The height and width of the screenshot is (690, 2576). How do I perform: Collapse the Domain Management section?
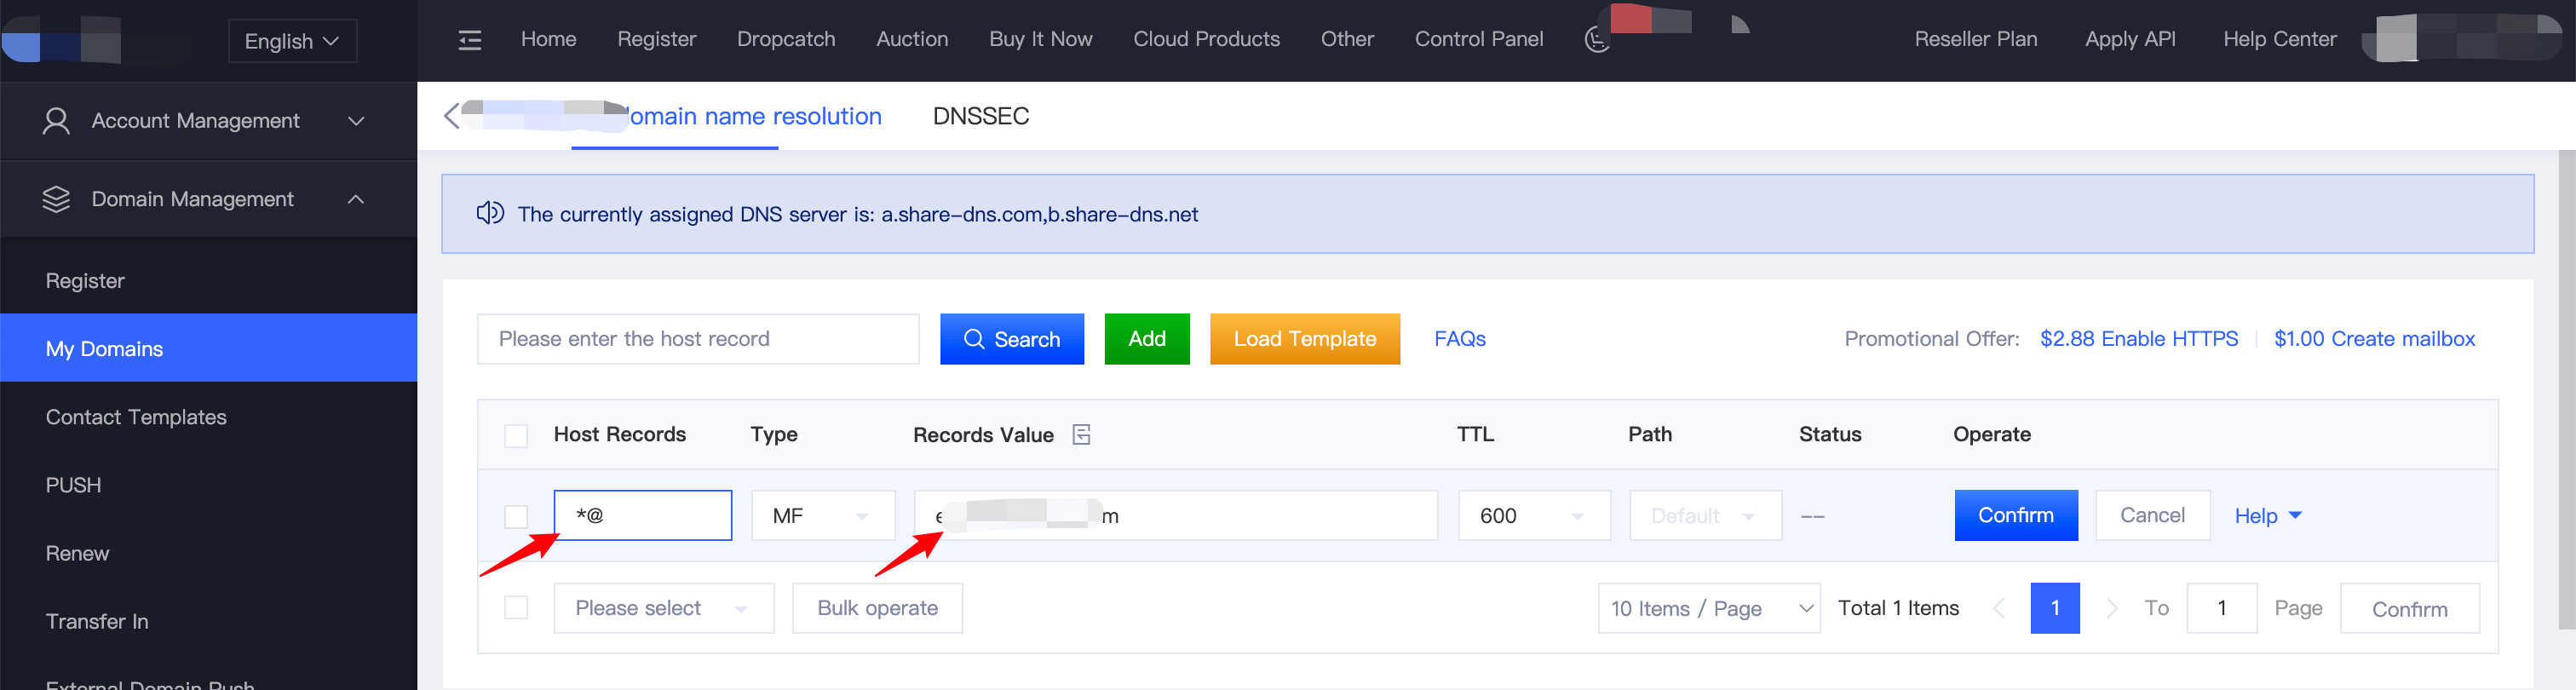pos(208,199)
